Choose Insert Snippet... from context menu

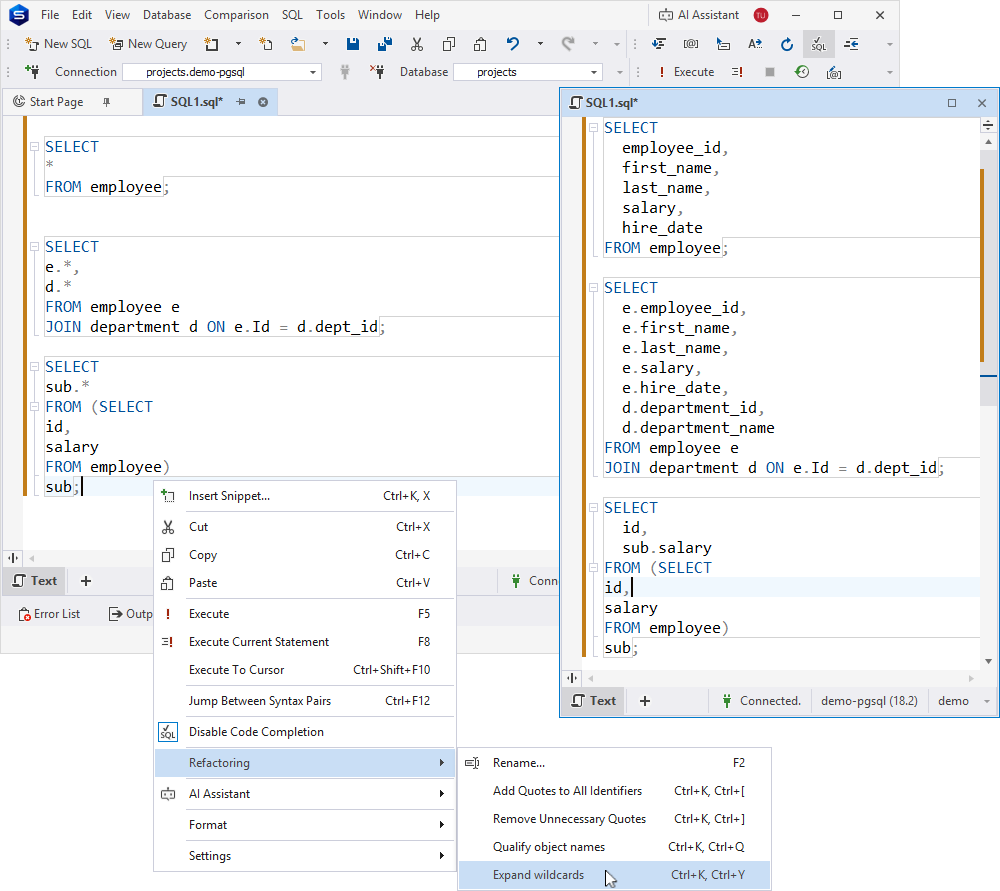click(305, 496)
